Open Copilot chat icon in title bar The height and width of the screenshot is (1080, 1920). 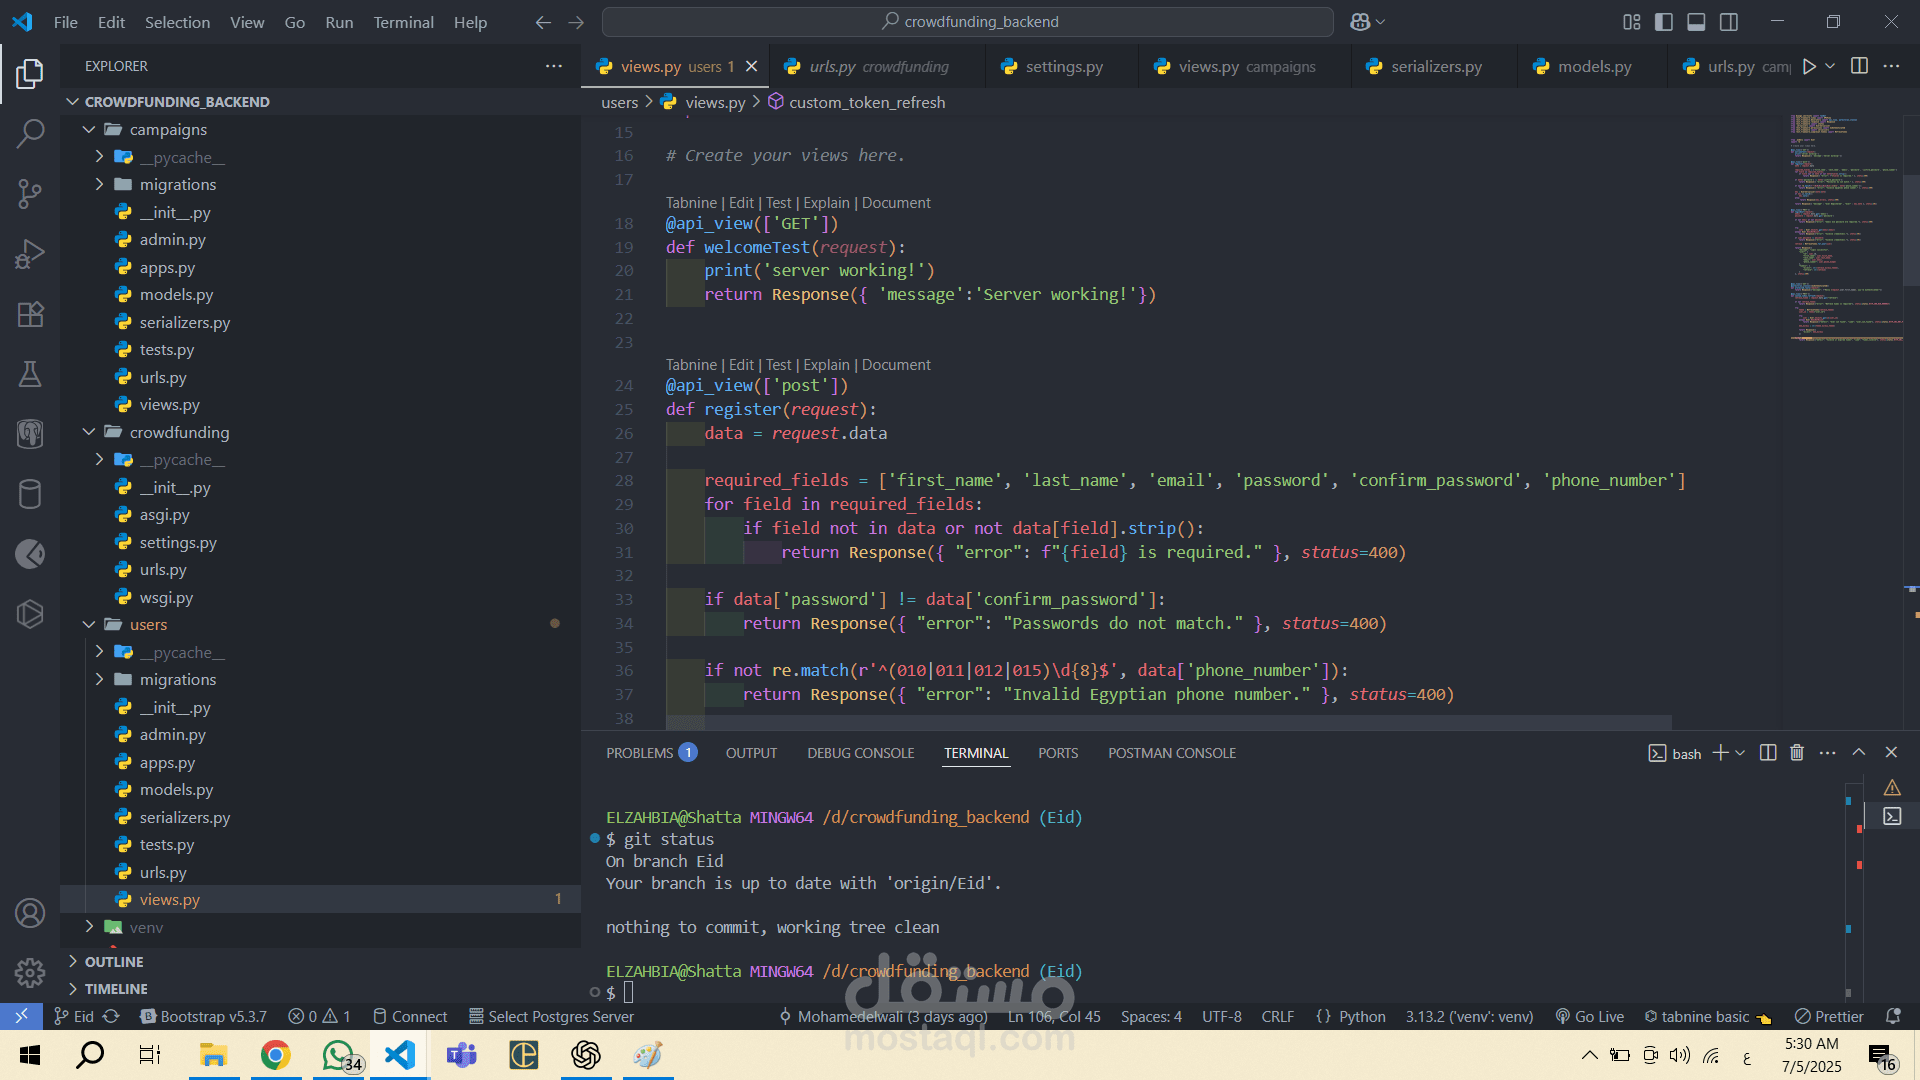[x=1360, y=22]
